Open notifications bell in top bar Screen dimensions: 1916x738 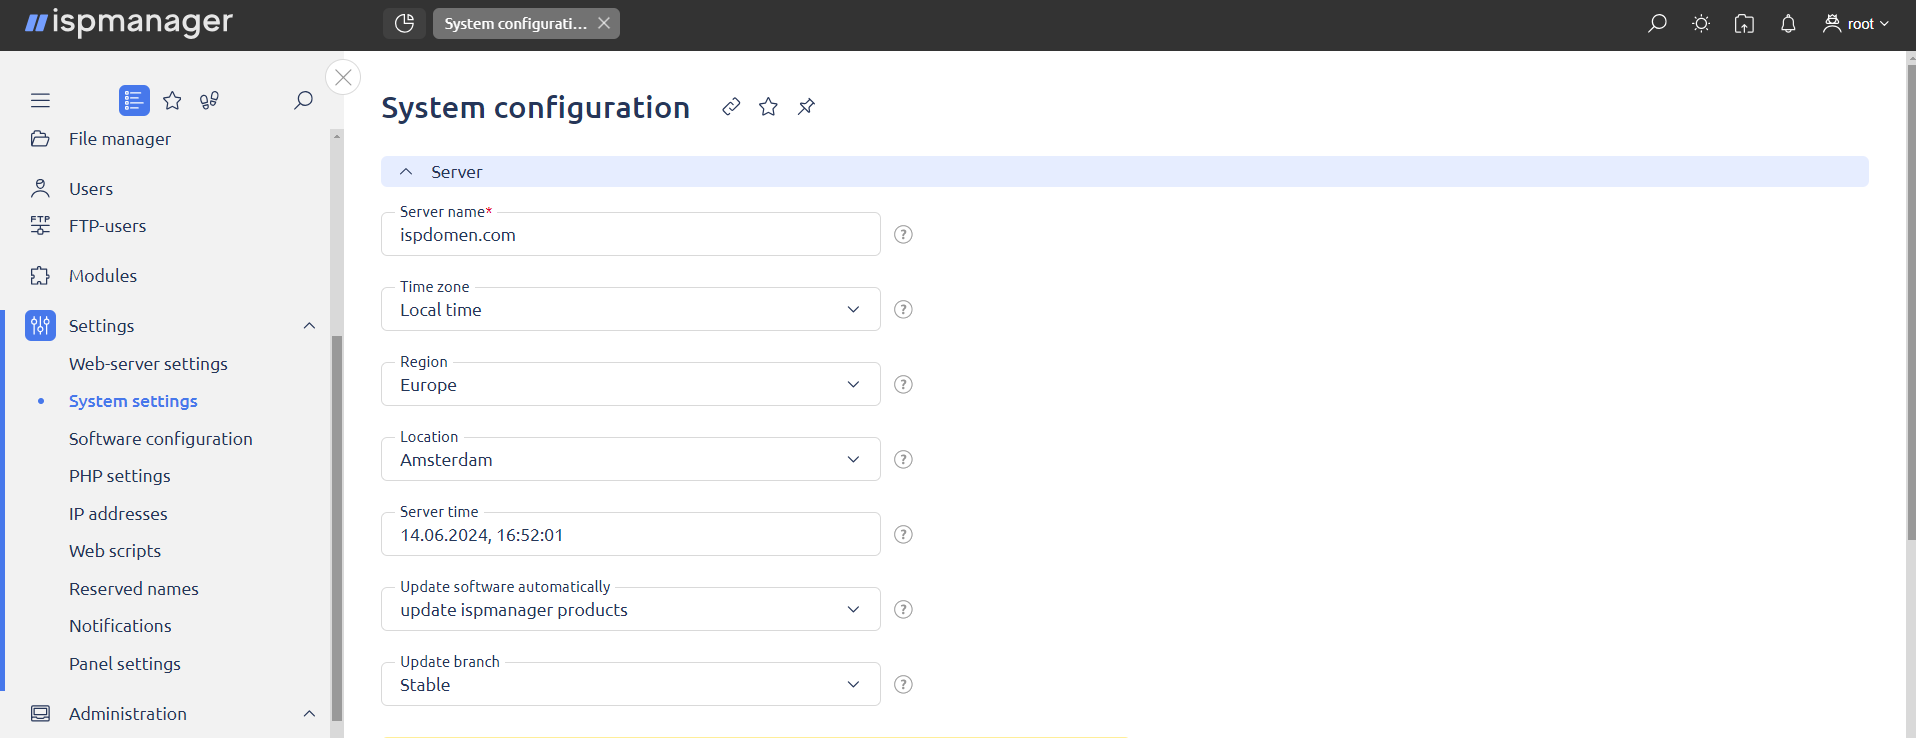(x=1788, y=24)
